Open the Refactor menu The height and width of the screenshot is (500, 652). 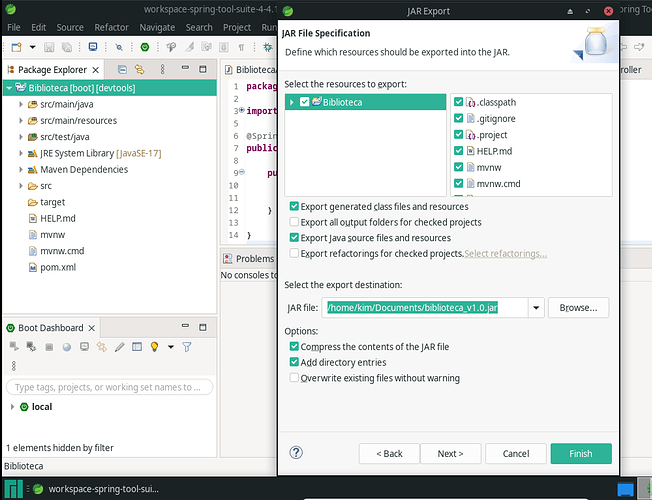coord(111,27)
